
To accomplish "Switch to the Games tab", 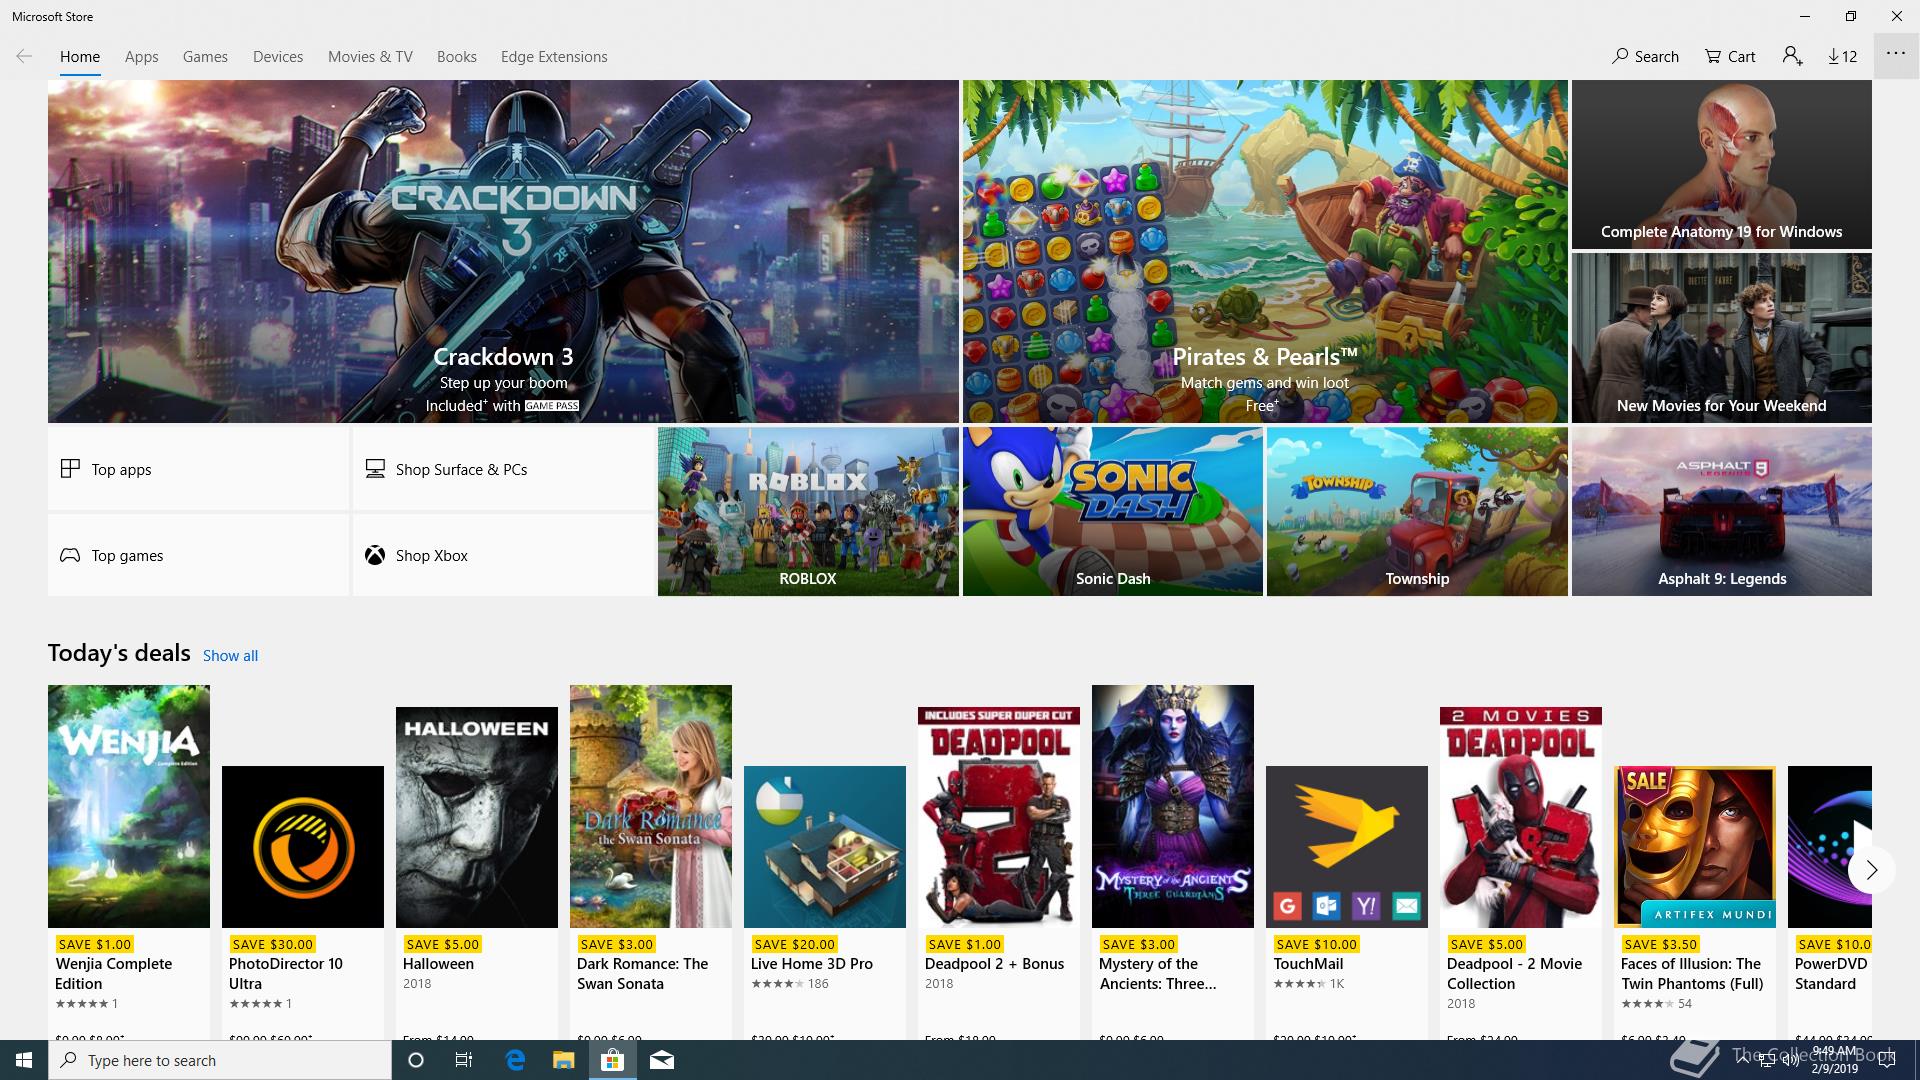I will tap(205, 57).
